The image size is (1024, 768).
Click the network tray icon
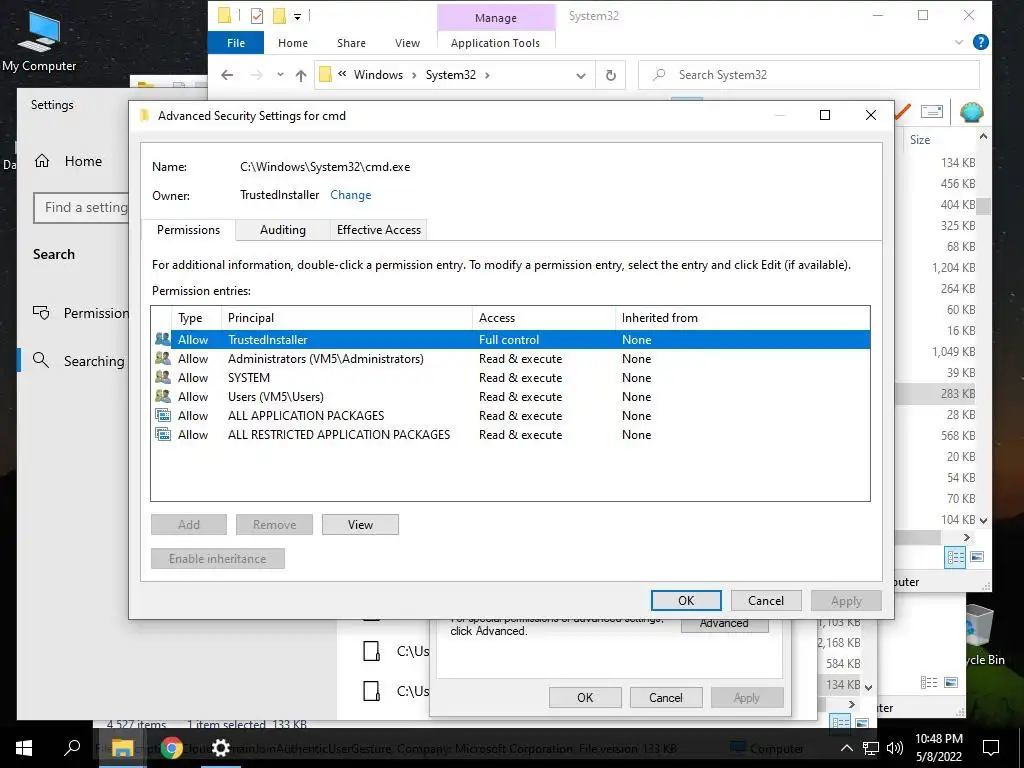pos(871,748)
